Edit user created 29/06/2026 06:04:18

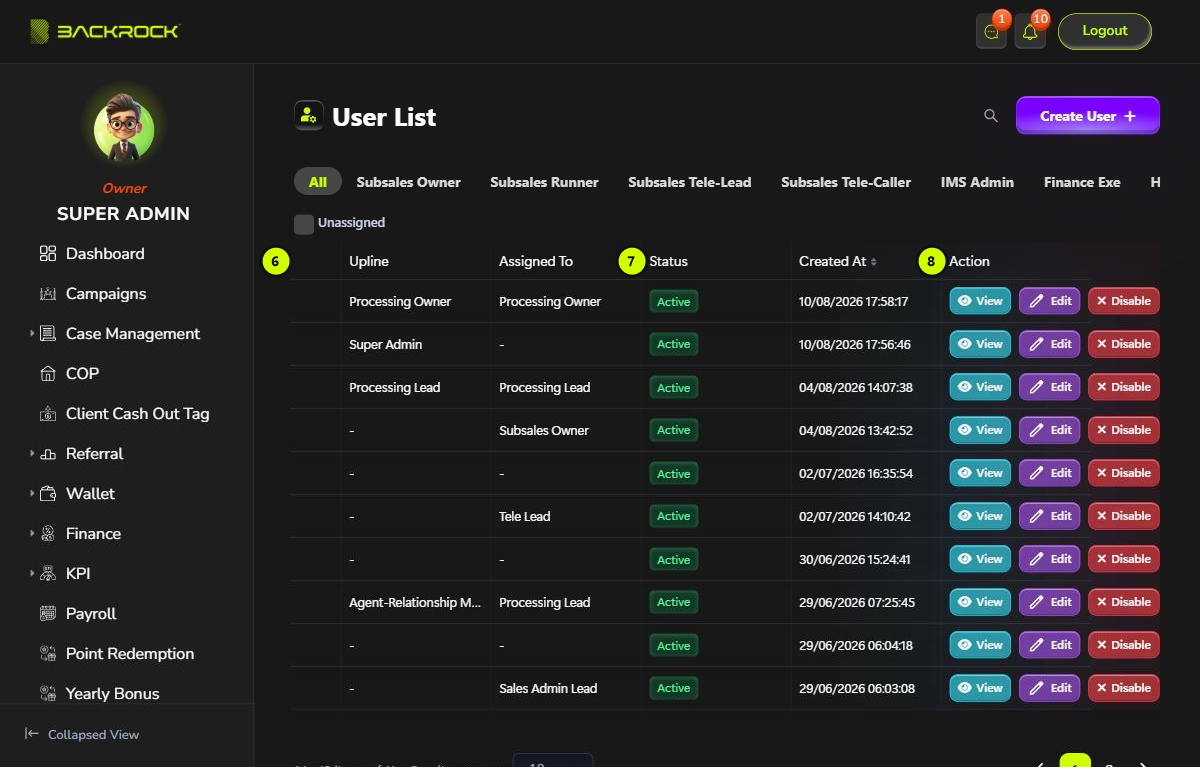tap(1050, 645)
